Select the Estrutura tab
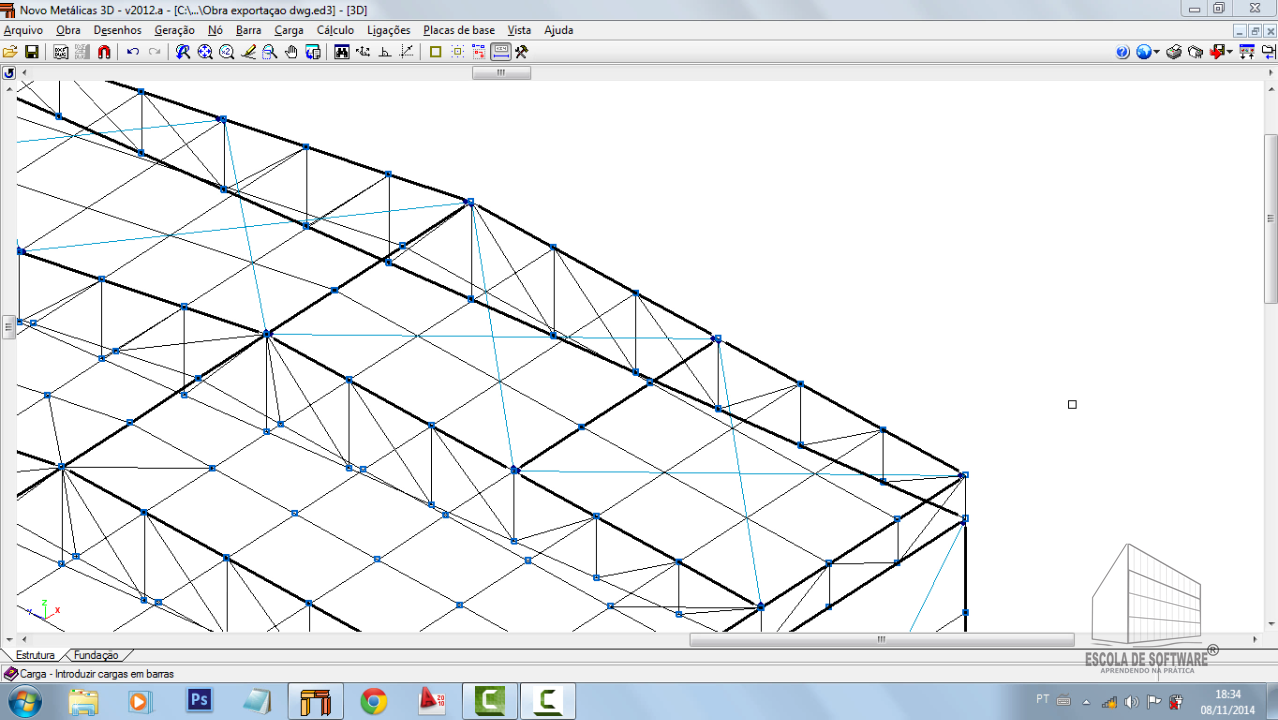Image resolution: width=1278 pixels, height=720 pixels. [x=35, y=655]
